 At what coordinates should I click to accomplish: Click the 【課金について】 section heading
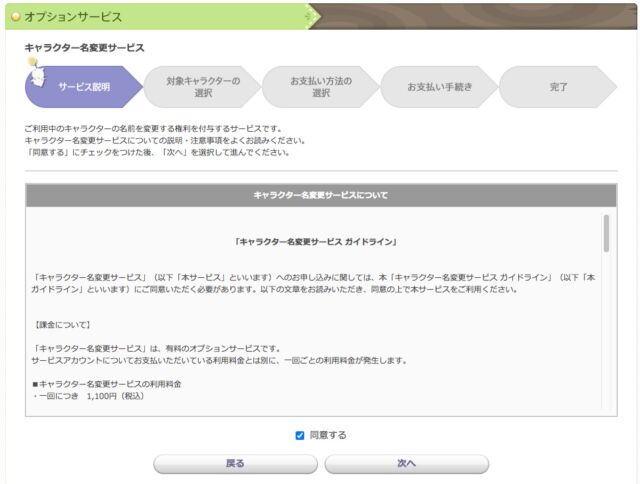point(62,325)
